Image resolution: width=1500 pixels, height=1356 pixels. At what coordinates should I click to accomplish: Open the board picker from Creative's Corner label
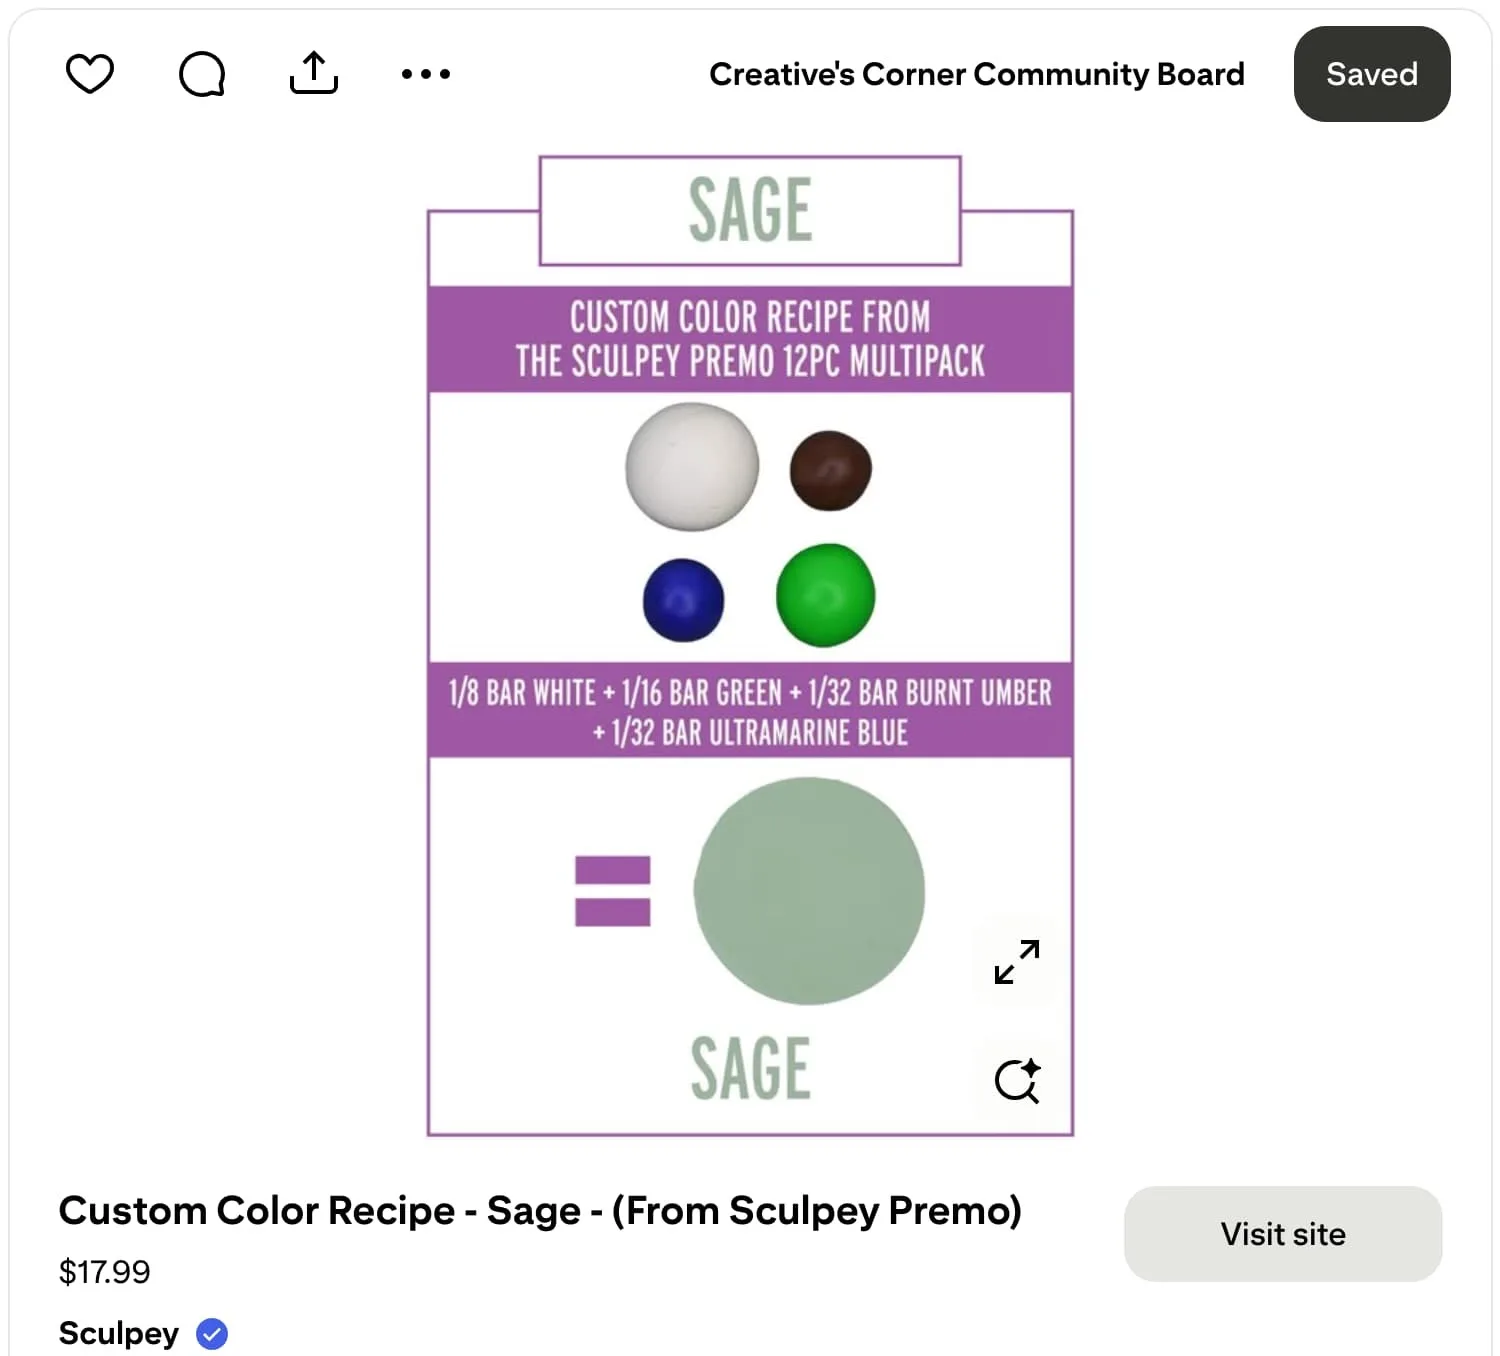[977, 74]
